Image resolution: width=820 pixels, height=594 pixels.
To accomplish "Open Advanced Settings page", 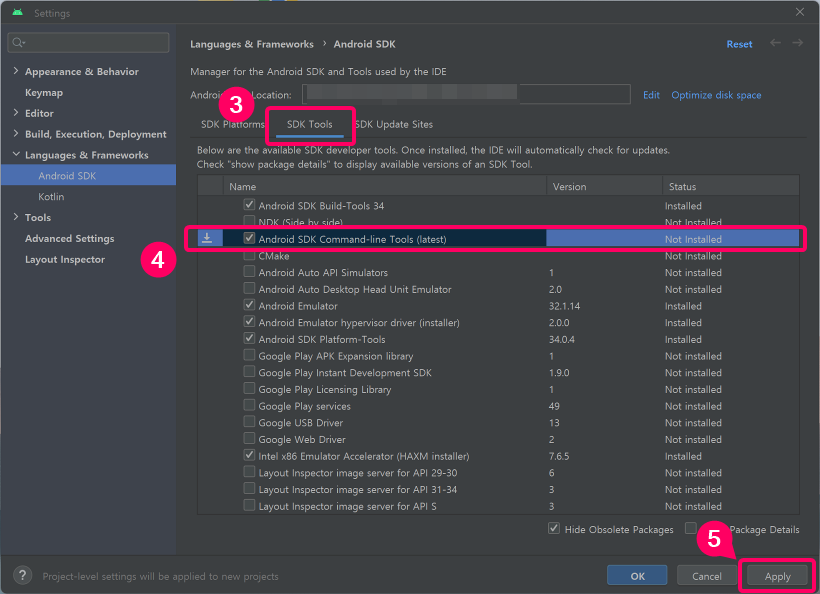I will 70,238.
